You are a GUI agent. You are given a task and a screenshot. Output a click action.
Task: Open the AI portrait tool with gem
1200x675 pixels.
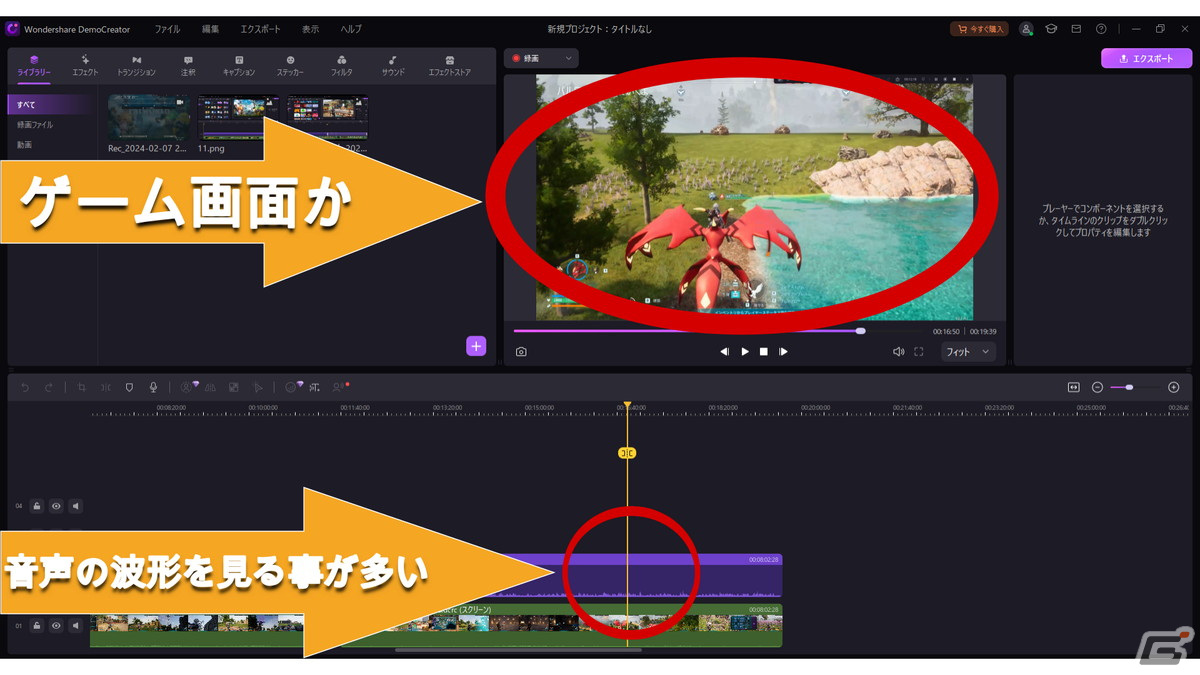click(189, 387)
